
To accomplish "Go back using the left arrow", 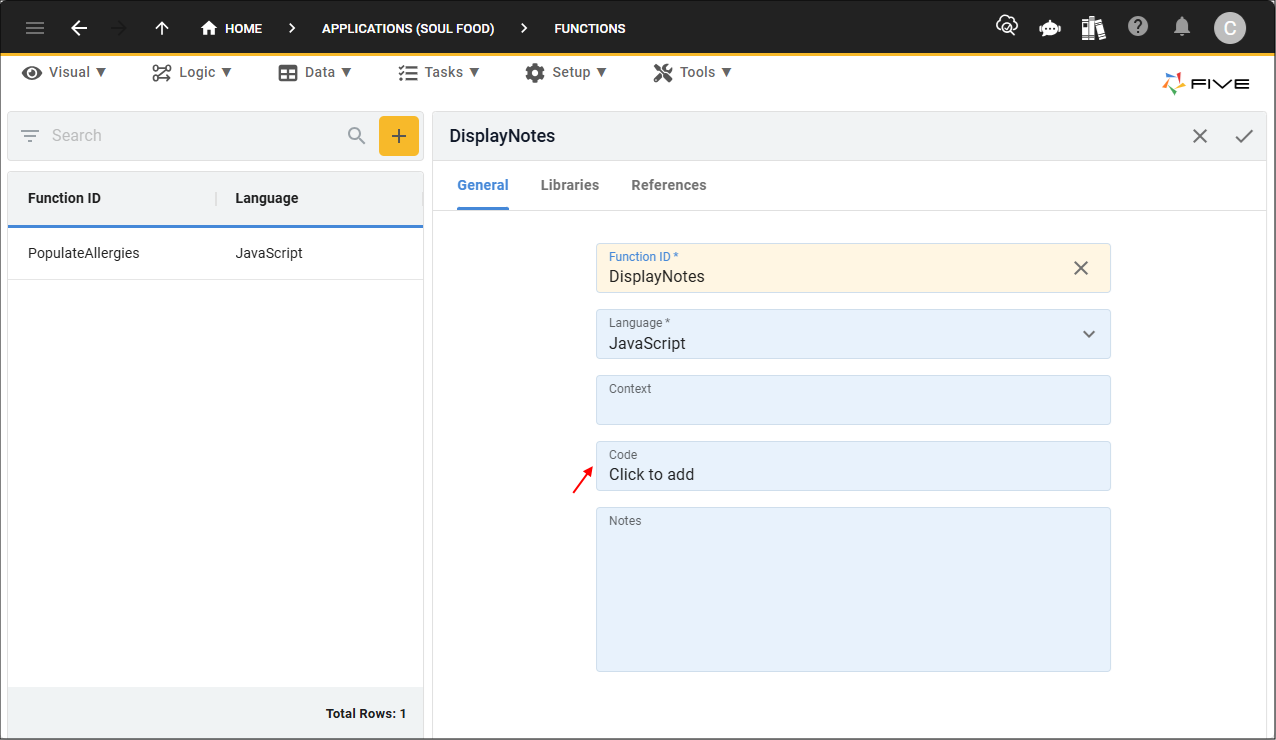I will coord(79,28).
